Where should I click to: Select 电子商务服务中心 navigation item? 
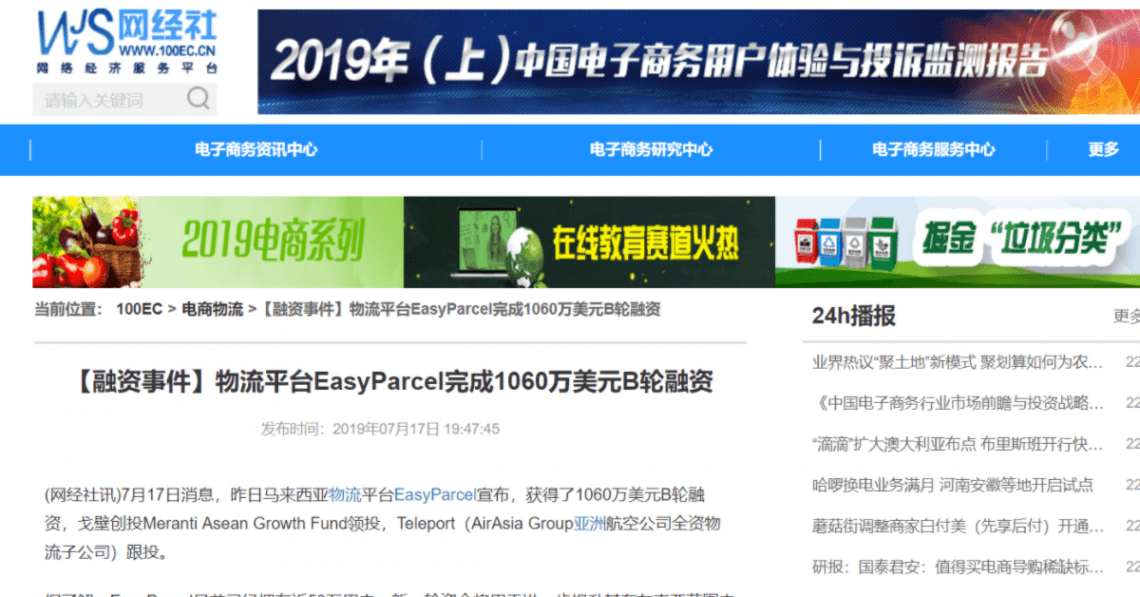tap(933, 150)
